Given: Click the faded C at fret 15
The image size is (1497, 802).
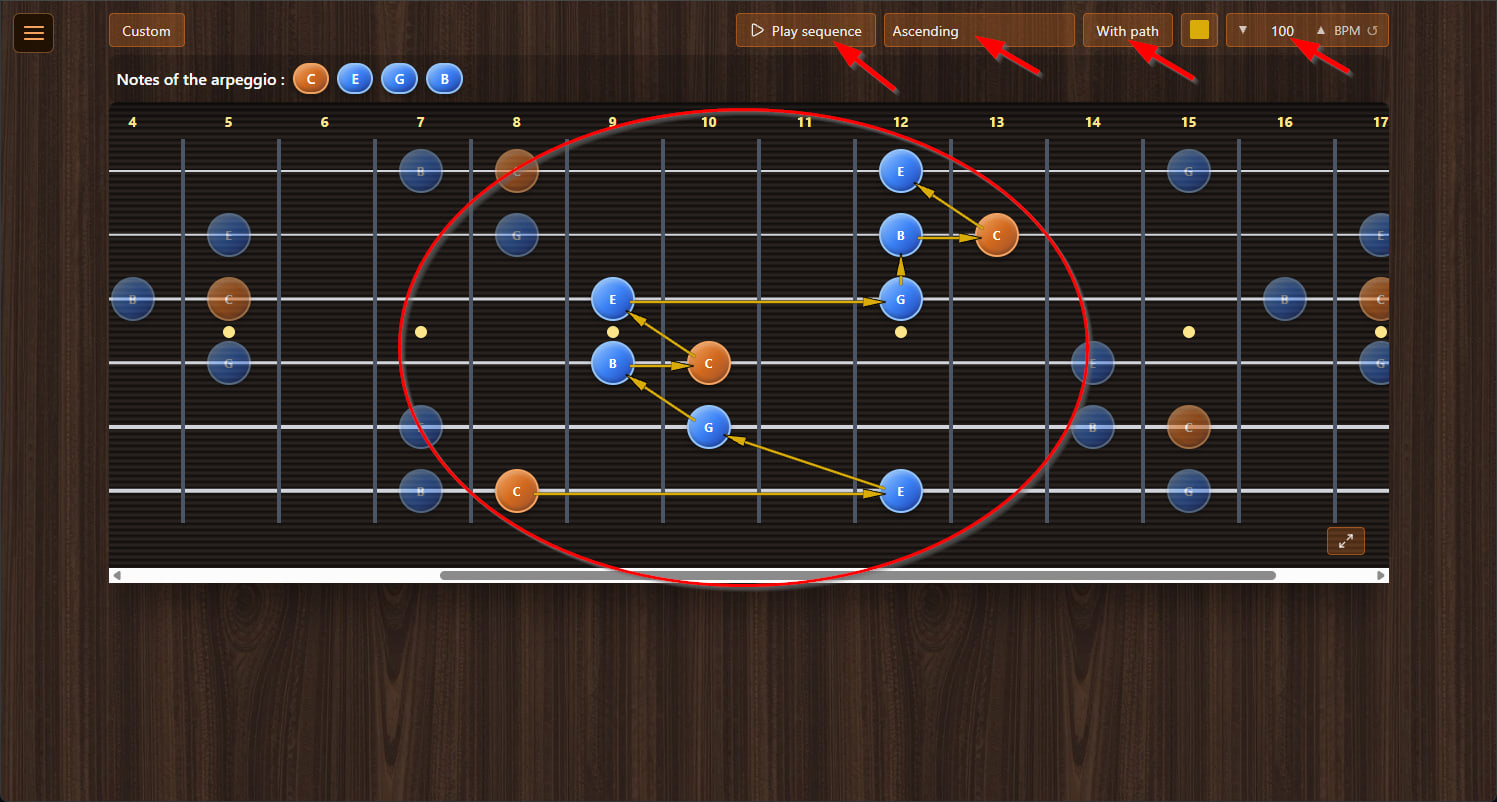Looking at the screenshot, I should click(x=1189, y=427).
